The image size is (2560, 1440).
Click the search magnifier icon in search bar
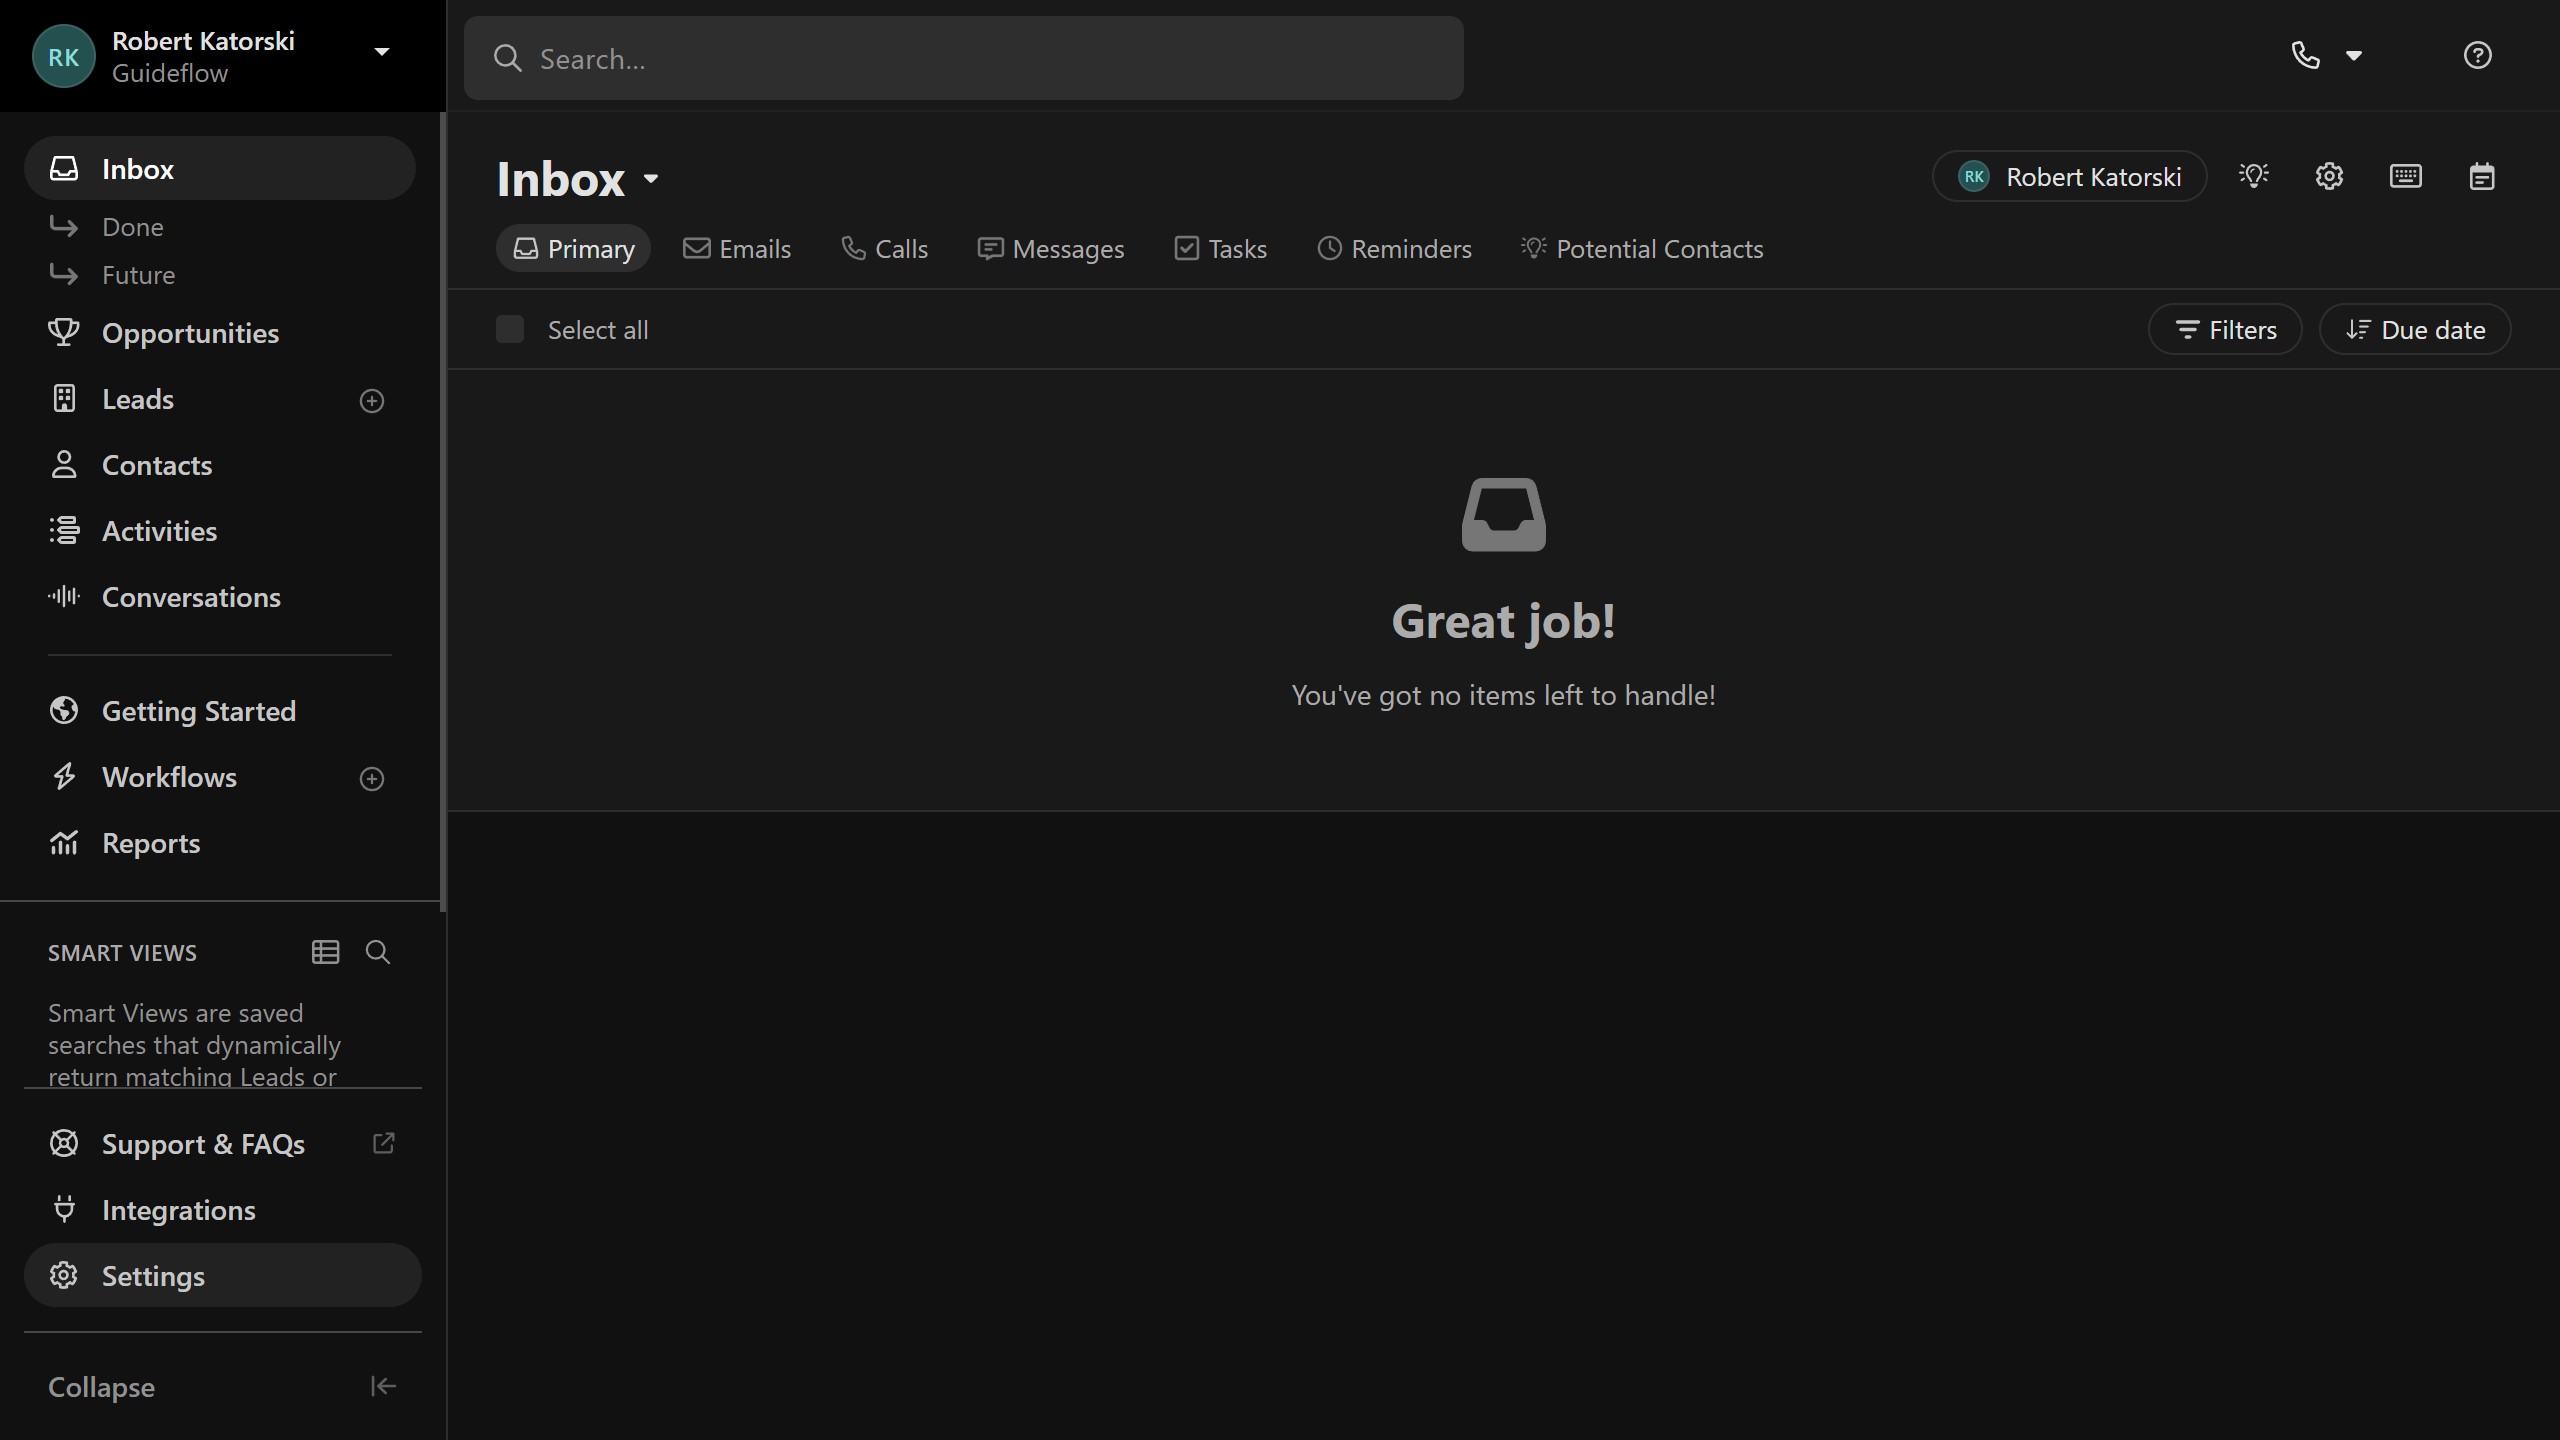coord(508,58)
